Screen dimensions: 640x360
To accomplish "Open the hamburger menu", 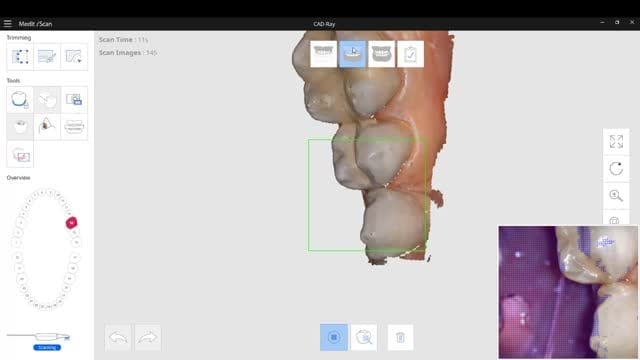I will 7,24.
